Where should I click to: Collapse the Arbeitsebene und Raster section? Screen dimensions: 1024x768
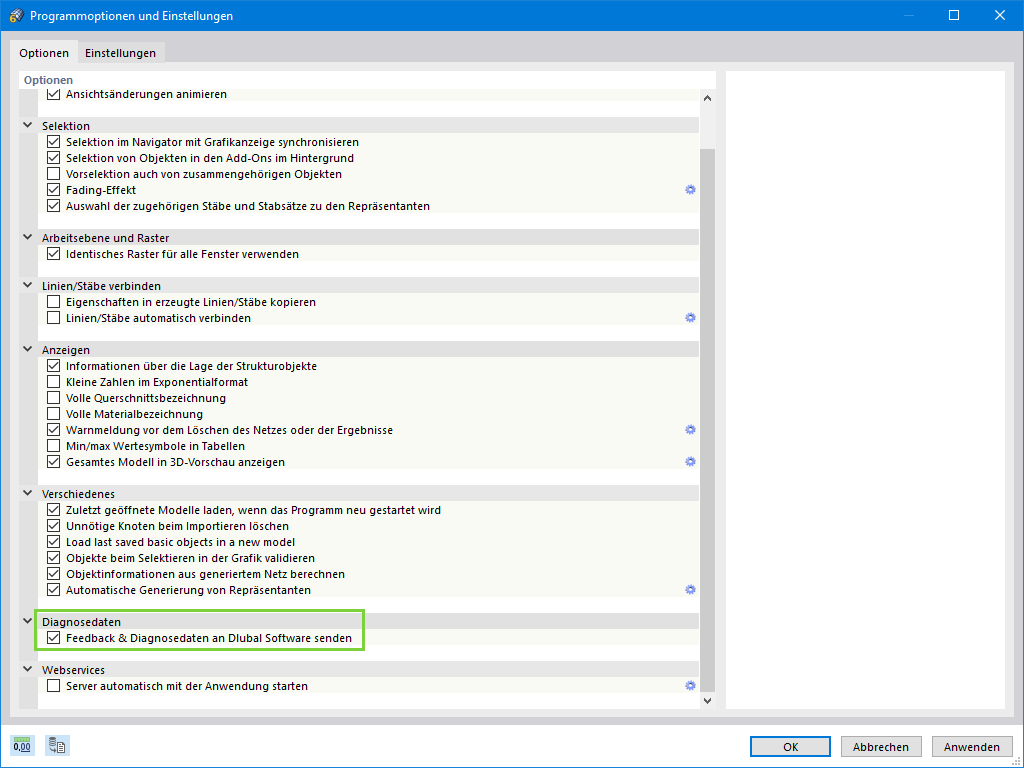pyautogui.click(x=27, y=237)
